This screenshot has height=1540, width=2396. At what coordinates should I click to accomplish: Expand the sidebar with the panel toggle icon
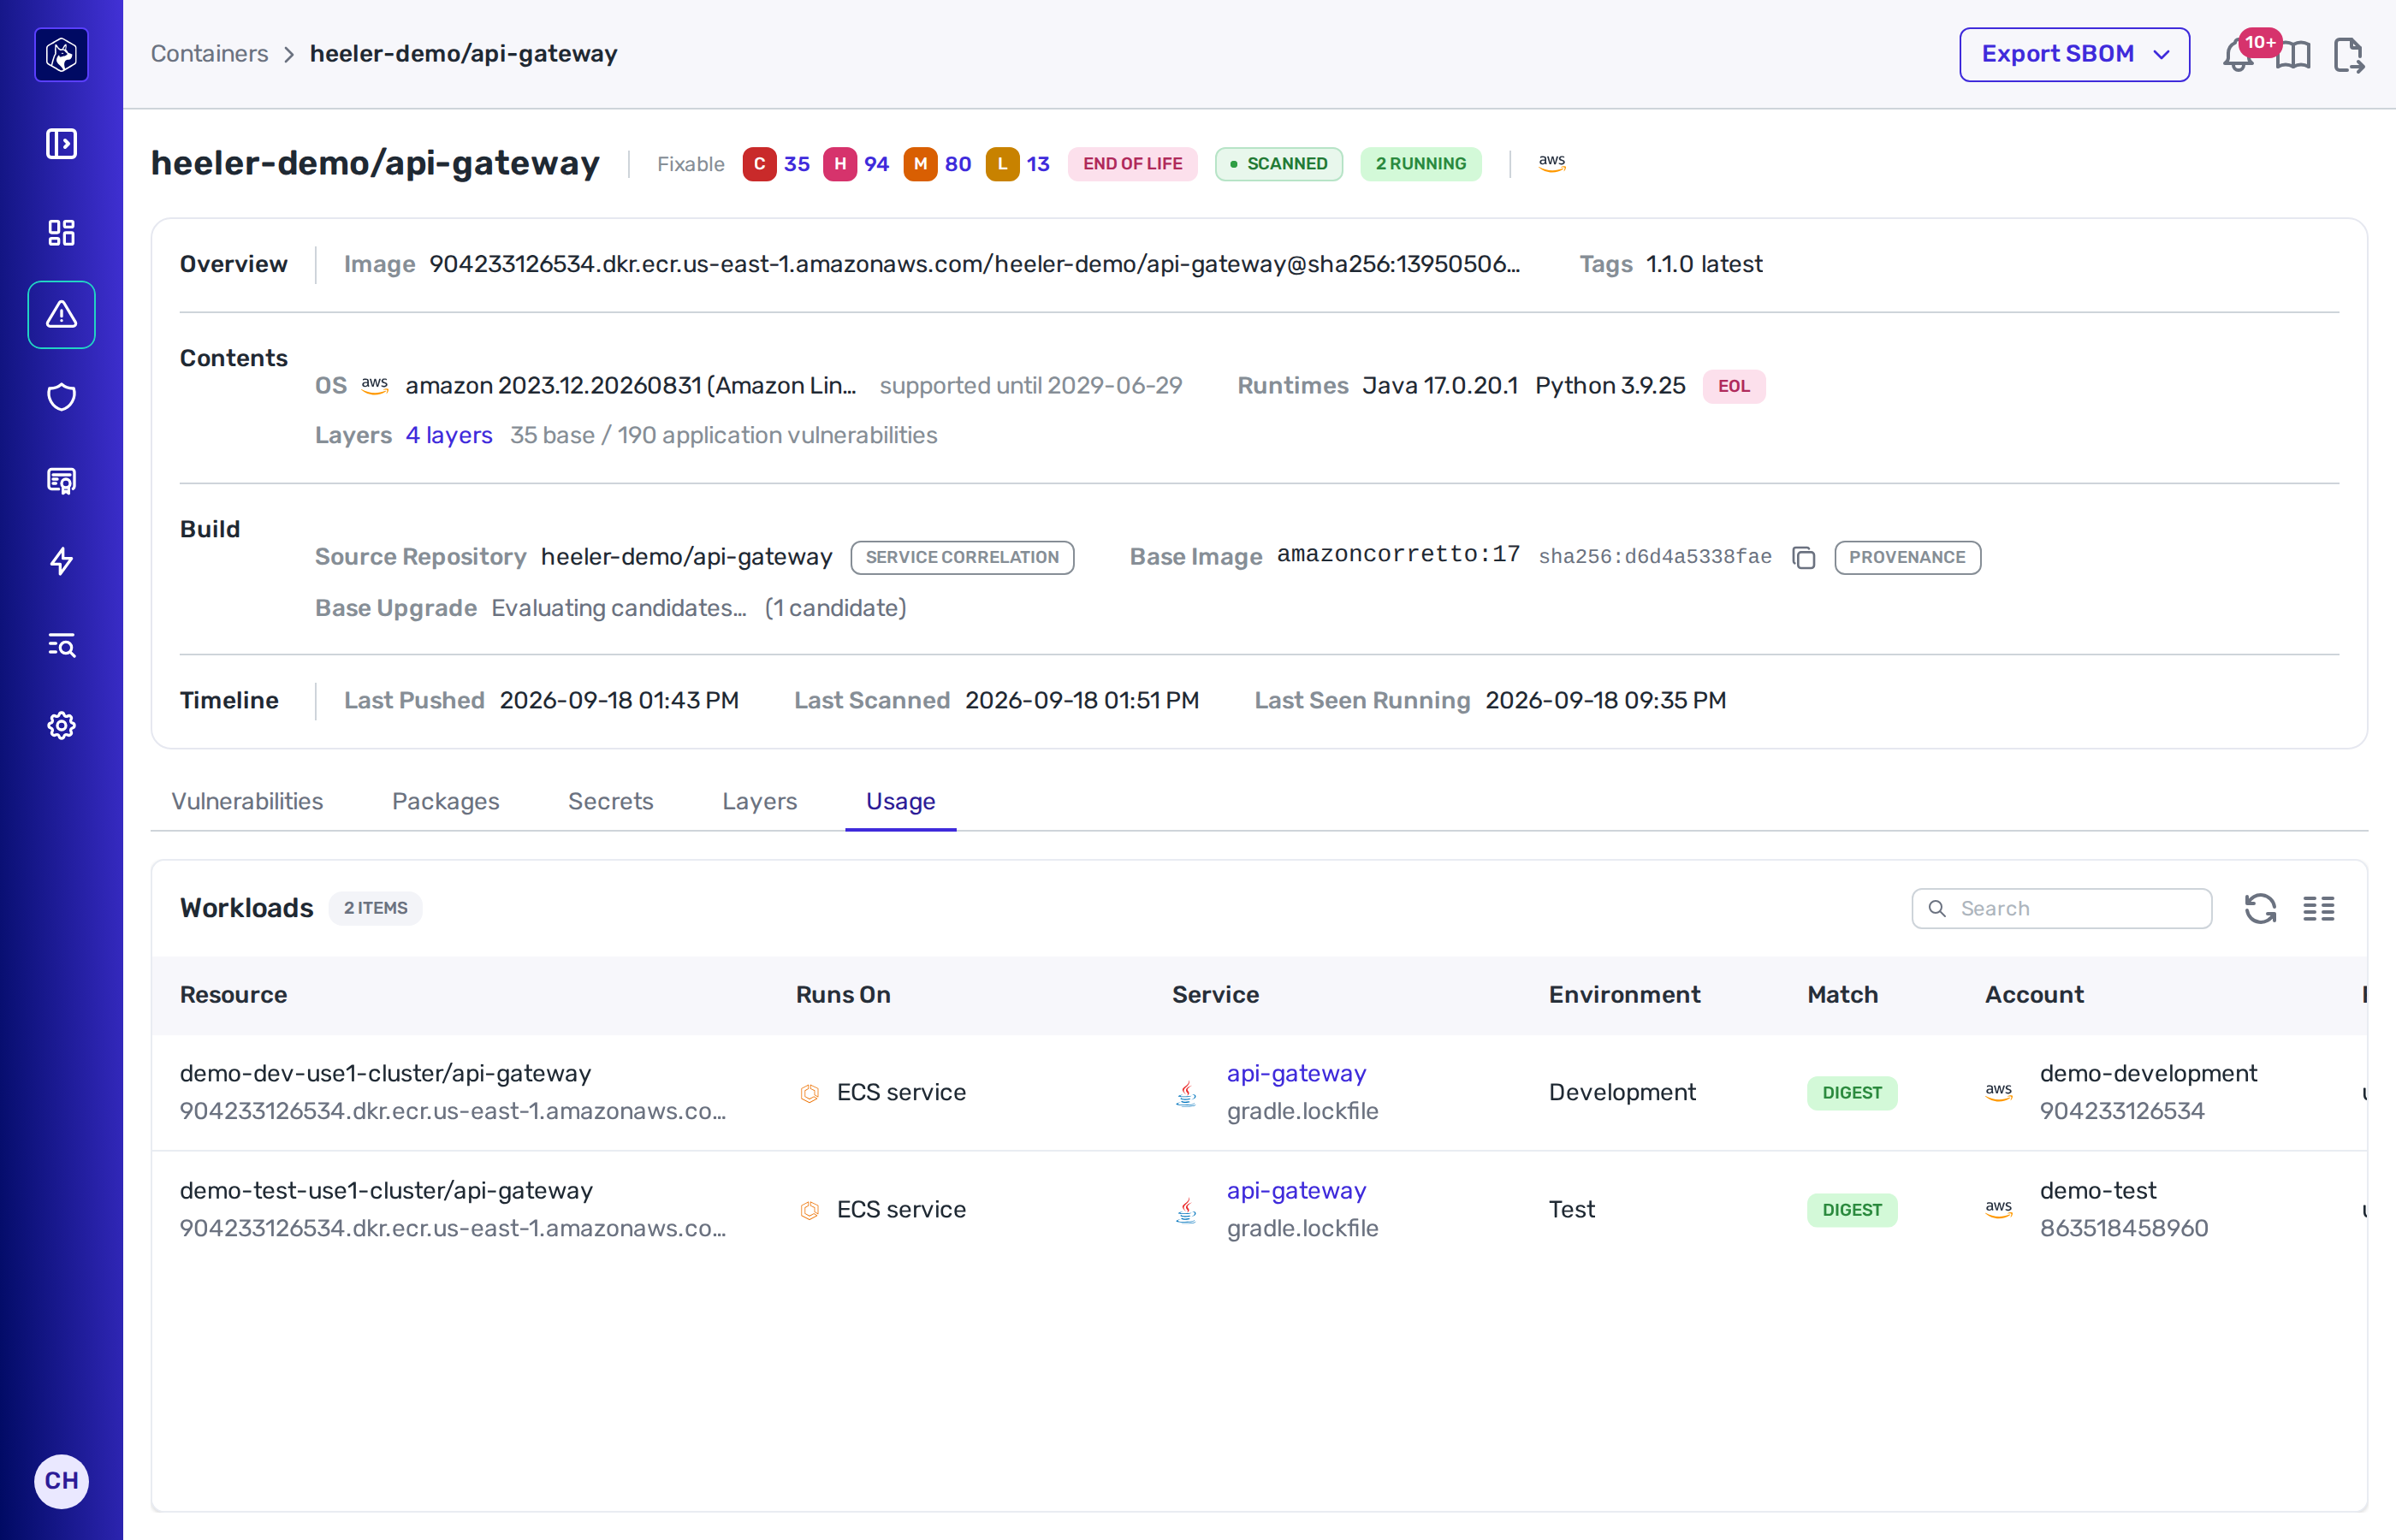click(x=61, y=144)
